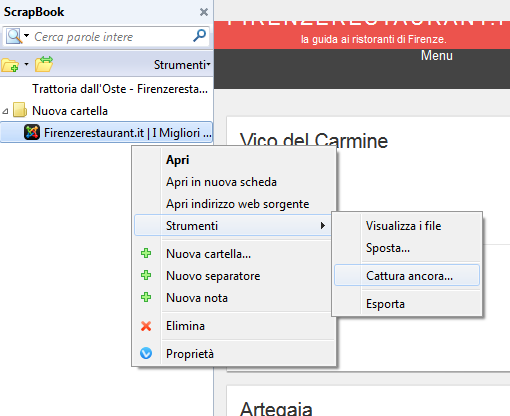Collapse the Nuova cartella tree node
Image resolution: width=510 pixels, height=416 pixels.
tap(5, 111)
